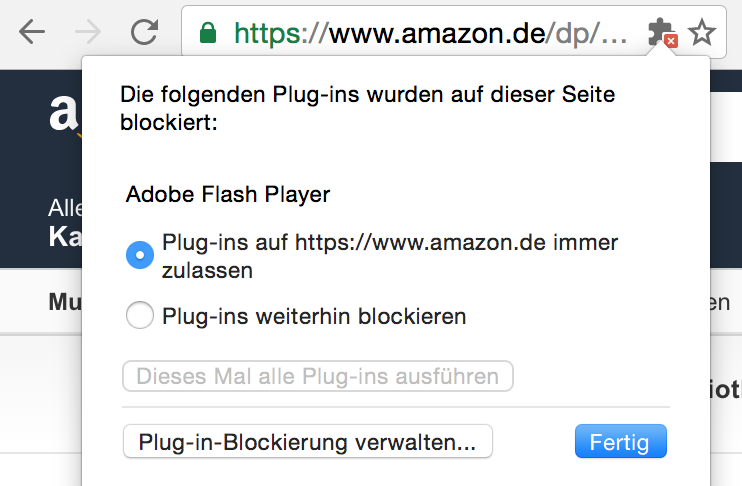Click the cut-off 'en' tab on the right
Screen dimensions: 742x486
tap(719, 301)
